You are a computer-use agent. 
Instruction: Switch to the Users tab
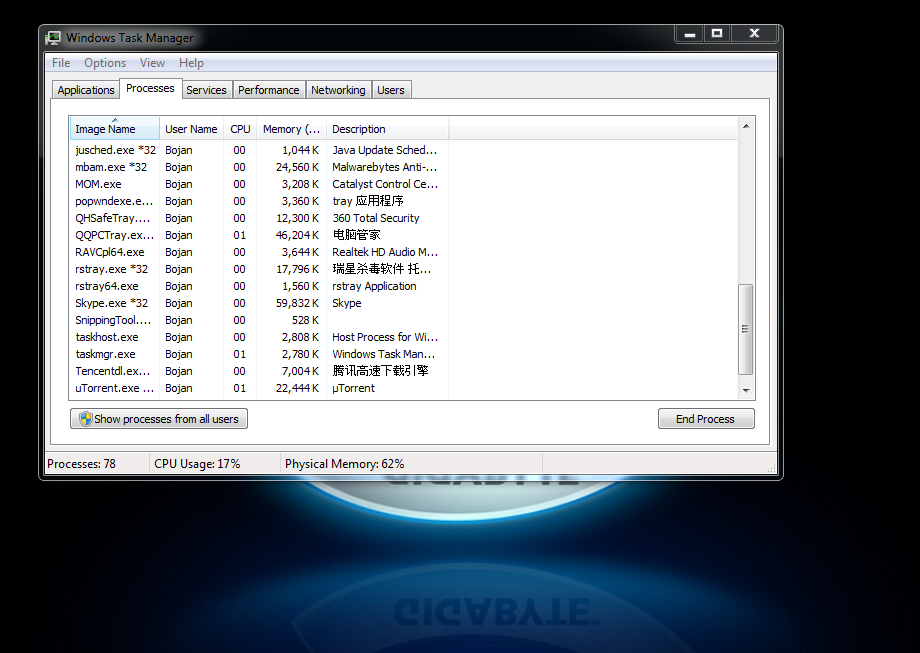point(391,90)
